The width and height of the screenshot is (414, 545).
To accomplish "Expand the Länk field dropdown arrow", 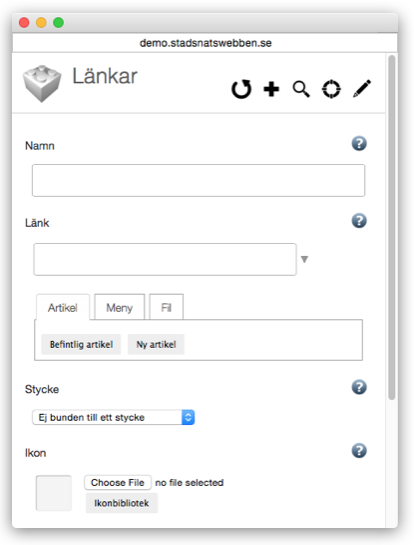I will click(305, 259).
